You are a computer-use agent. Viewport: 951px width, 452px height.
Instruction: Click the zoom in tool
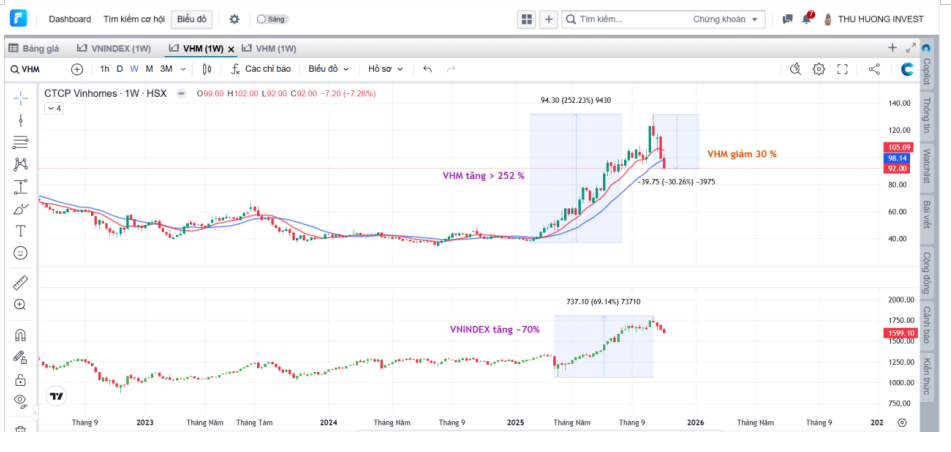(x=20, y=304)
